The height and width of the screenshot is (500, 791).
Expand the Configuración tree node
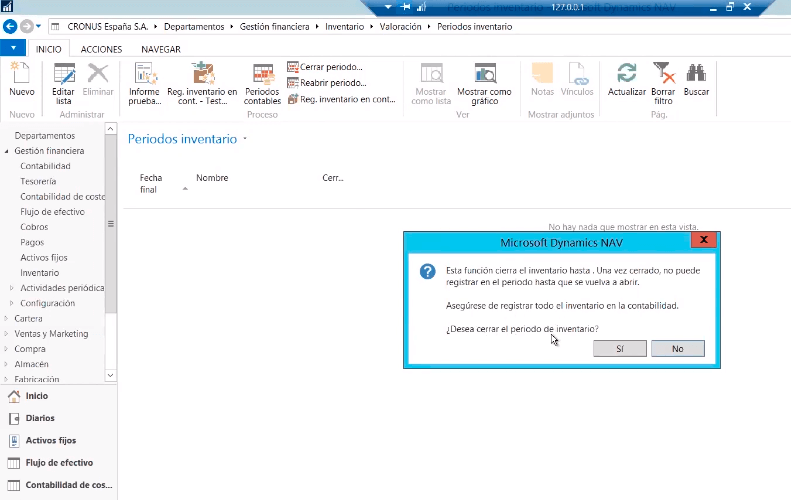pyautogui.click(x=12, y=304)
